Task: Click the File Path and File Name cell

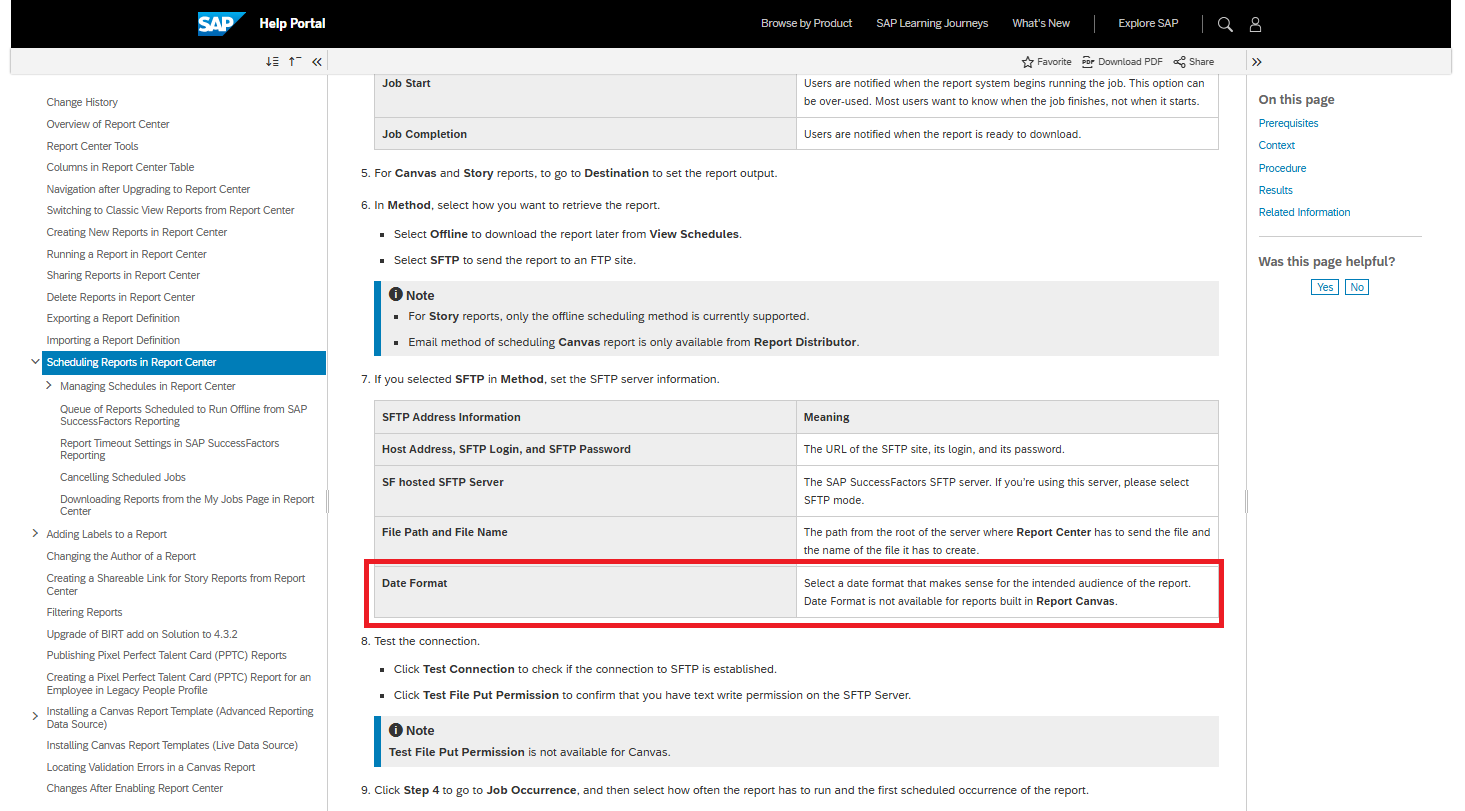Action: tap(585, 541)
